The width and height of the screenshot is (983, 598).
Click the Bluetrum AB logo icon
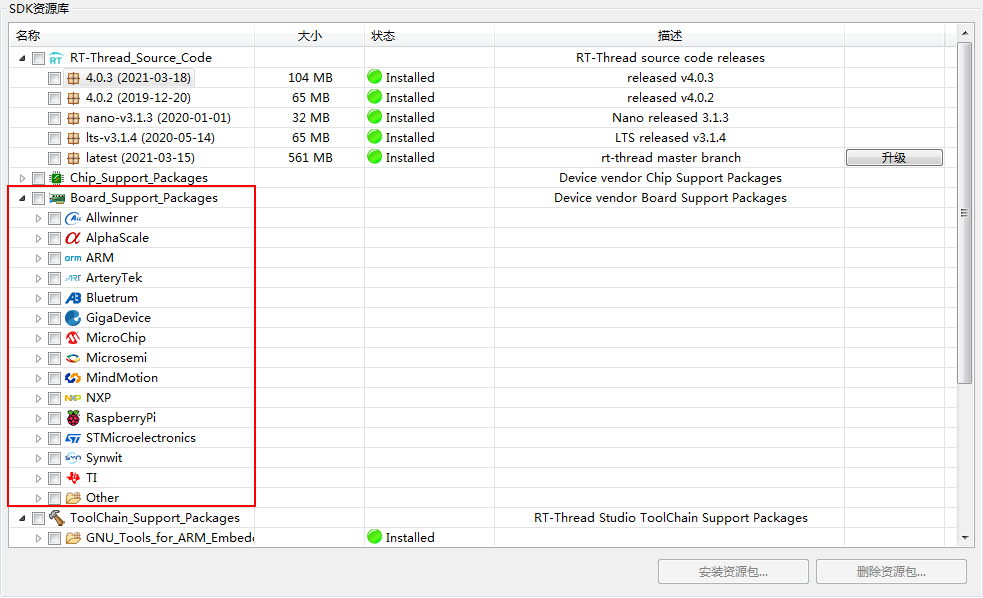click(73, 298)
